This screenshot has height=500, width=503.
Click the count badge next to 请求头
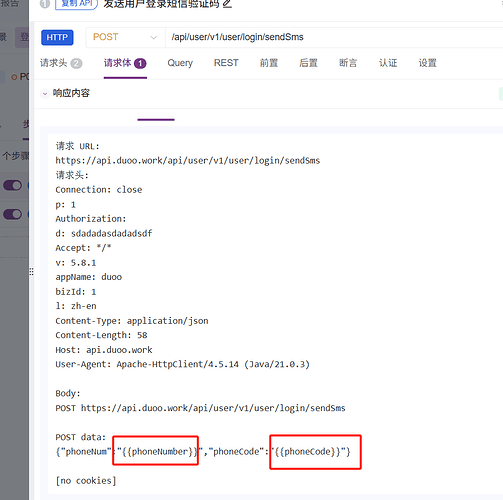pyautogui.click(x=76, y=63)
